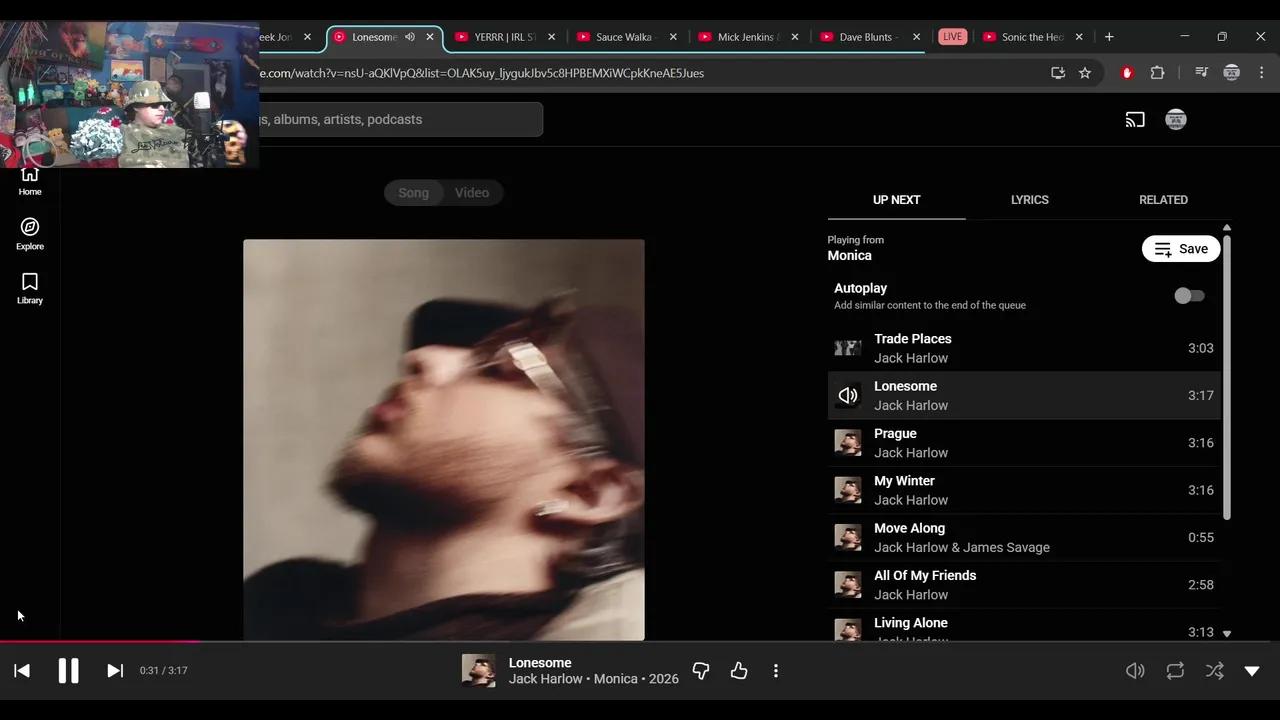Image resolution: width=1280 pixels, height=720 pixels.
Task: Open the Monica album link in the player bar
Action: (x=616, y=679)
